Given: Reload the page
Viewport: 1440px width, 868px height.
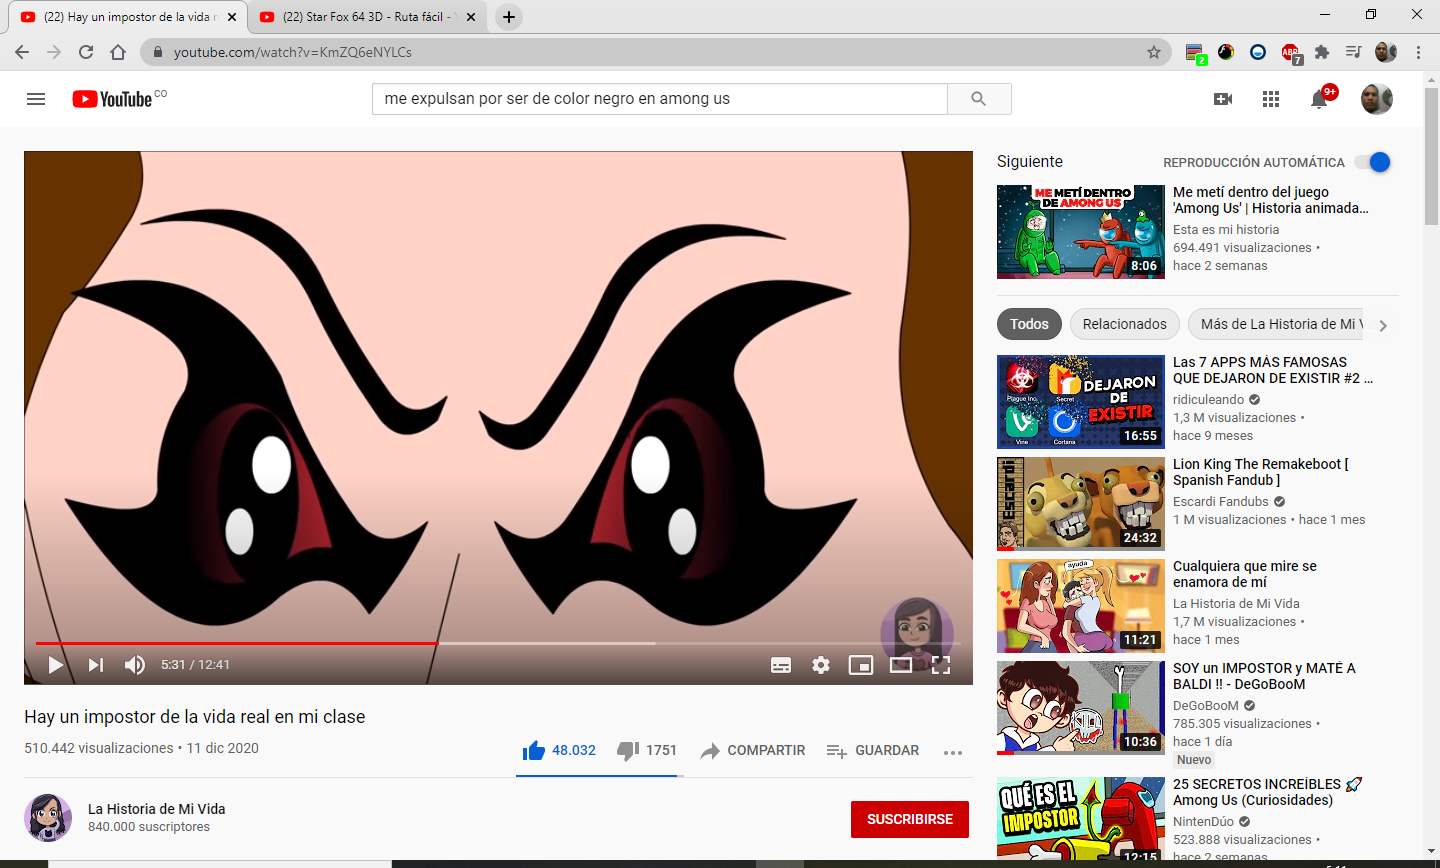Looking at the screenshot, I should (86, 52).
